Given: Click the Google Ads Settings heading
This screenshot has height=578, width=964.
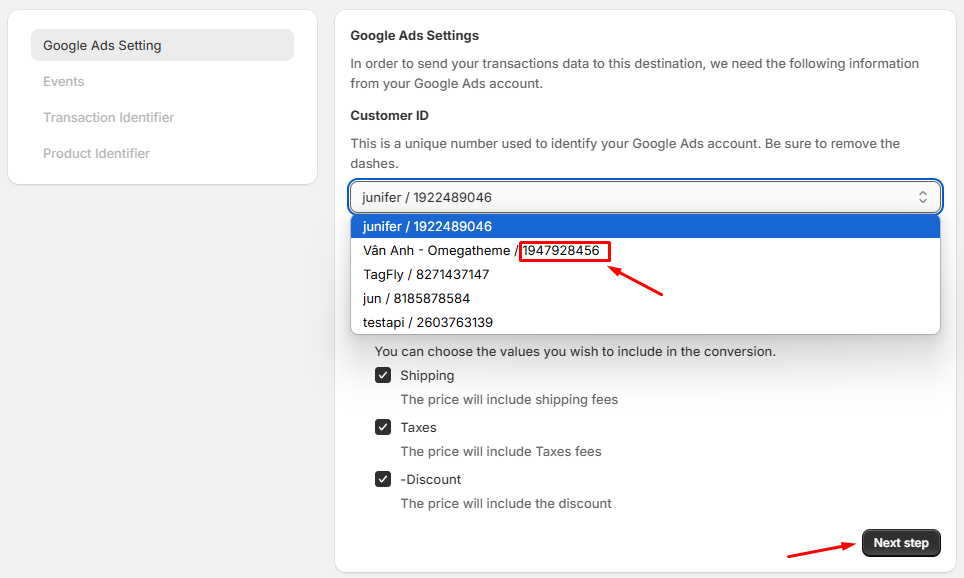Looking at the screenshot, I should click(414, 36).
